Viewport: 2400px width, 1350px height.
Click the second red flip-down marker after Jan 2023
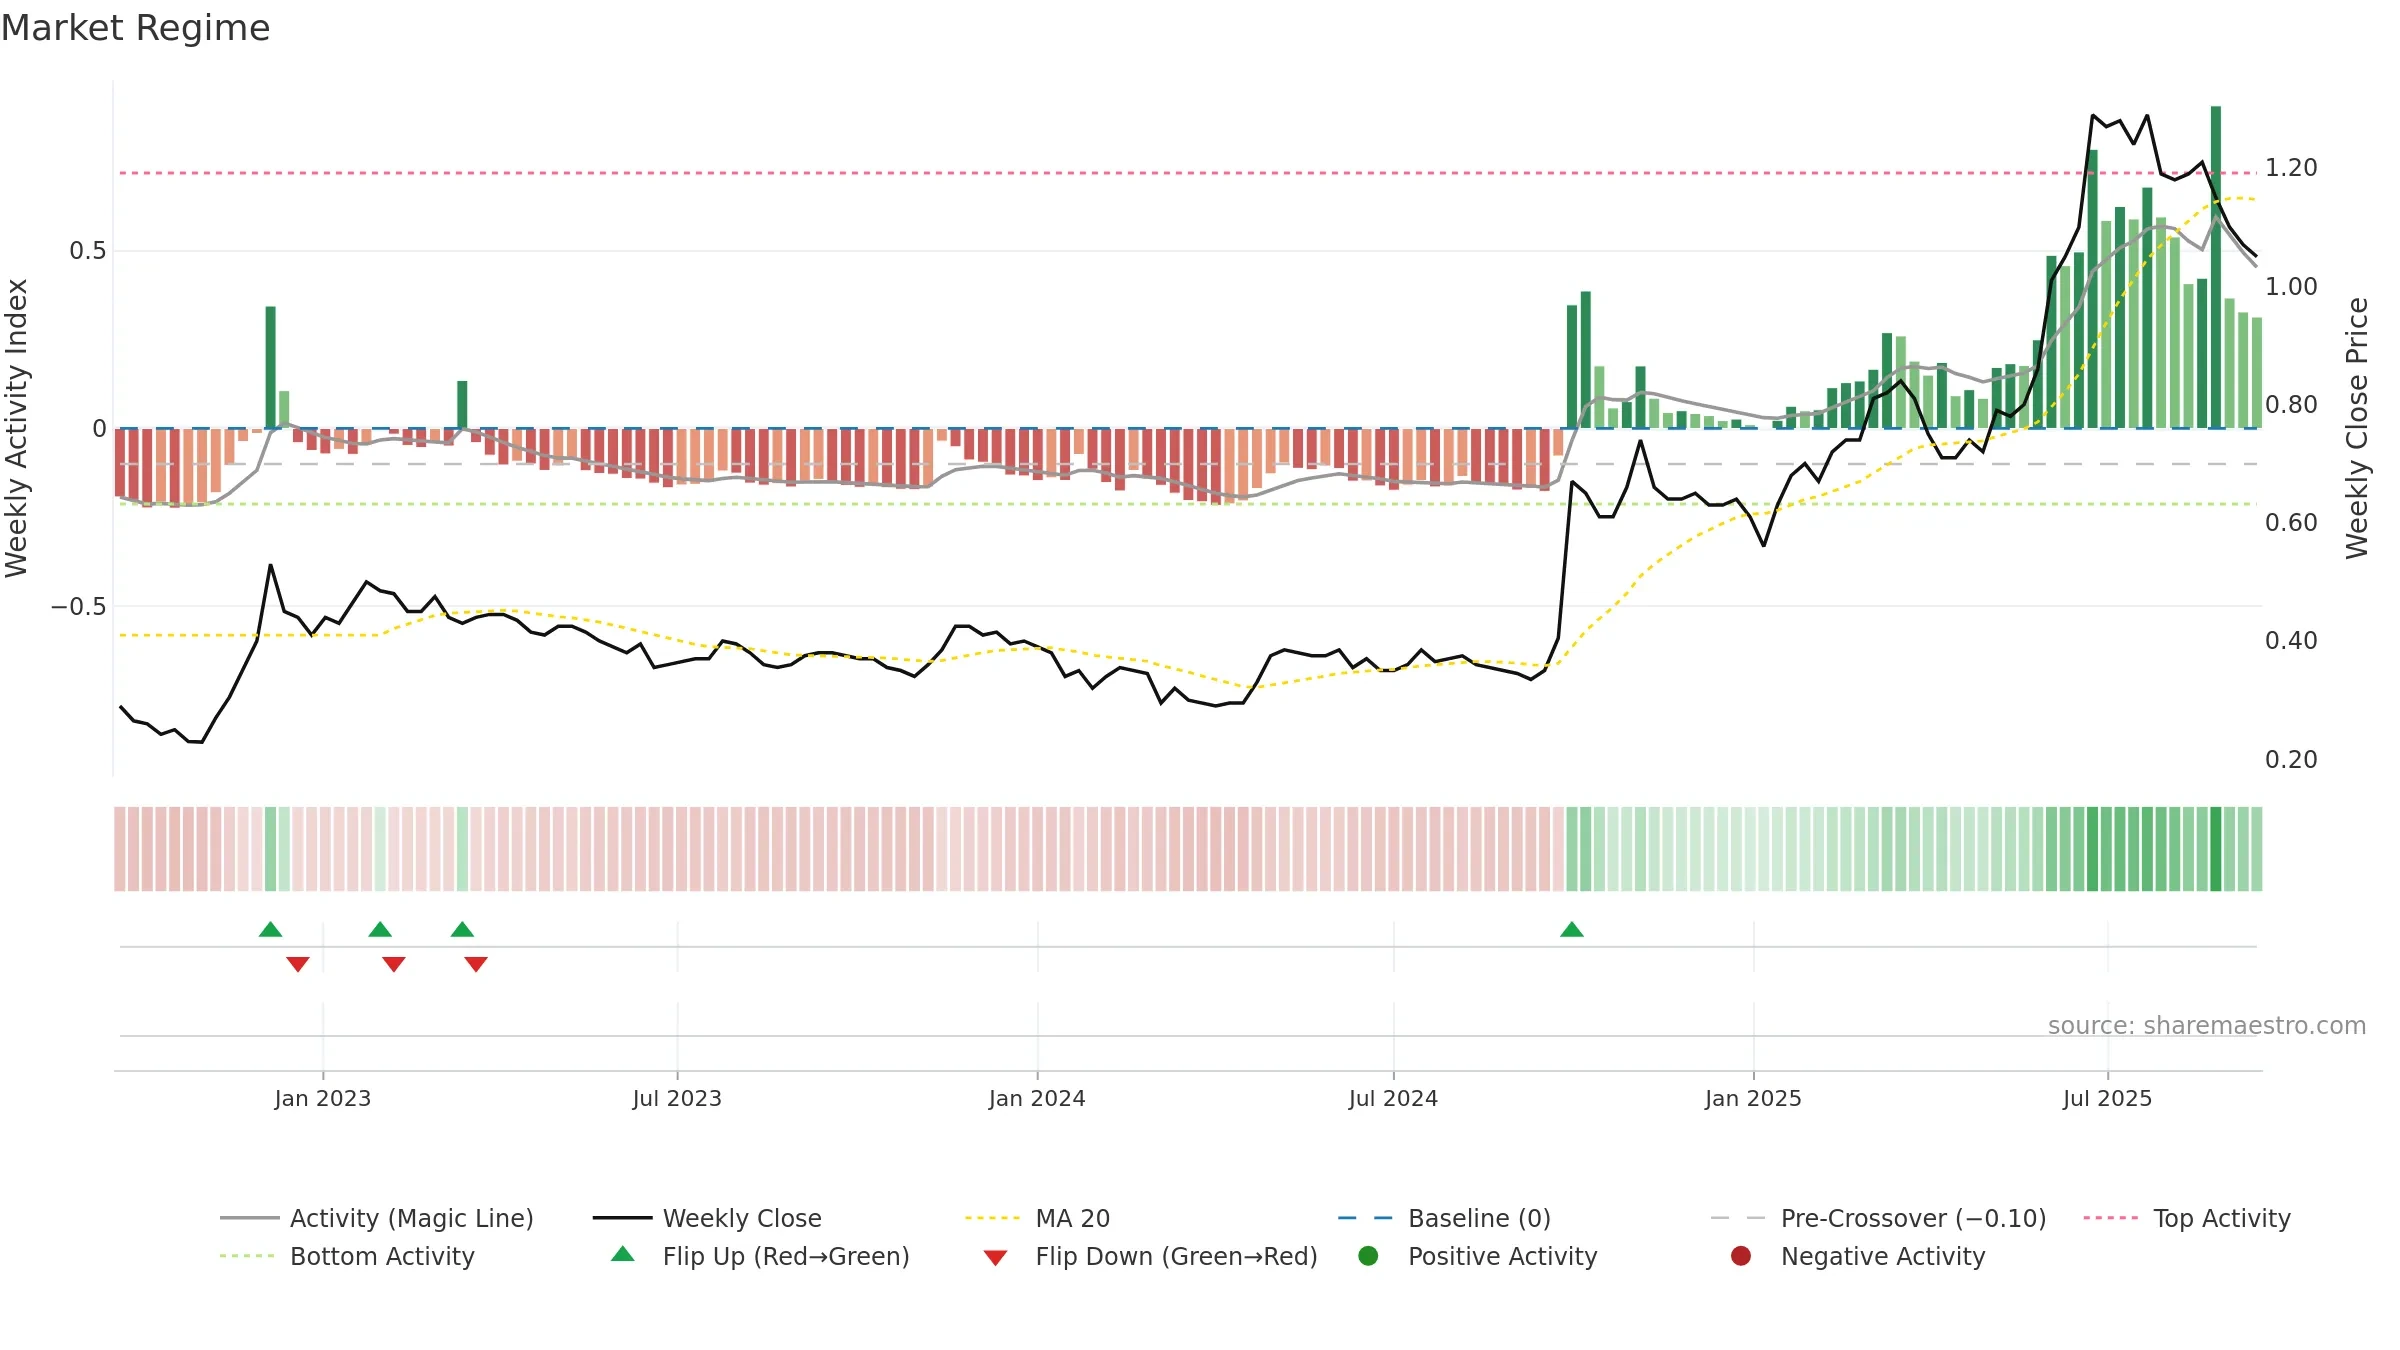tap(394, 964)
